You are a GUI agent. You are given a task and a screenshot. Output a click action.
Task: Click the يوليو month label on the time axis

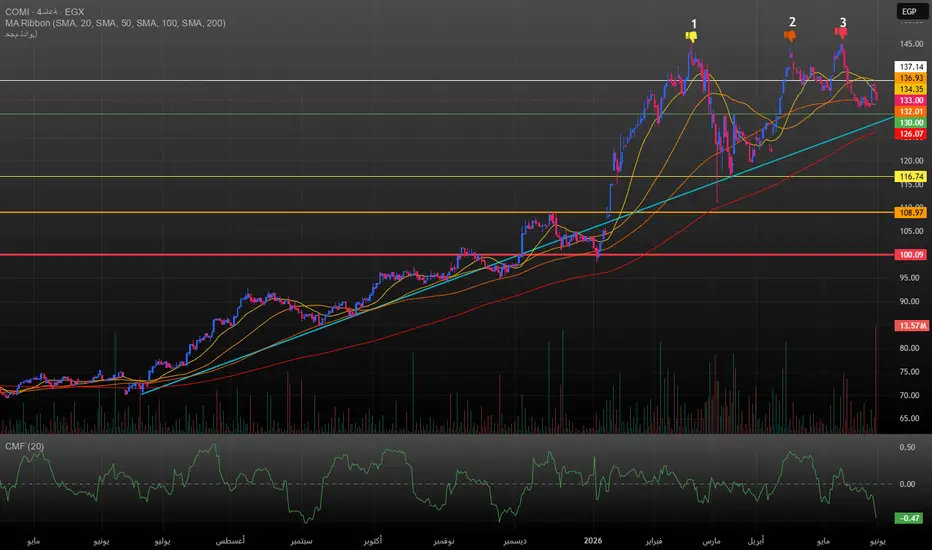coord(162,541)
